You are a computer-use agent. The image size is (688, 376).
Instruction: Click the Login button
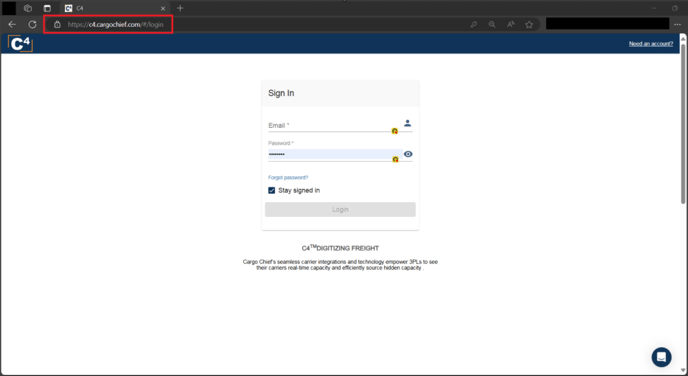point(340,209)
